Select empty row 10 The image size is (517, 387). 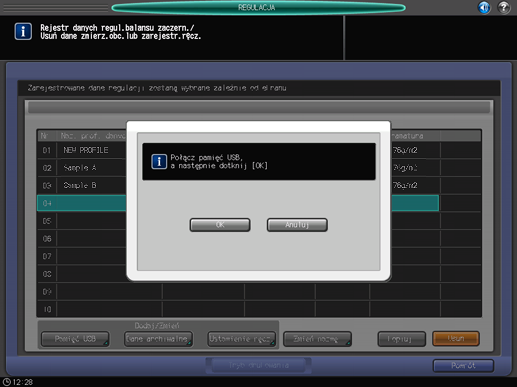(x=259, y=309)
